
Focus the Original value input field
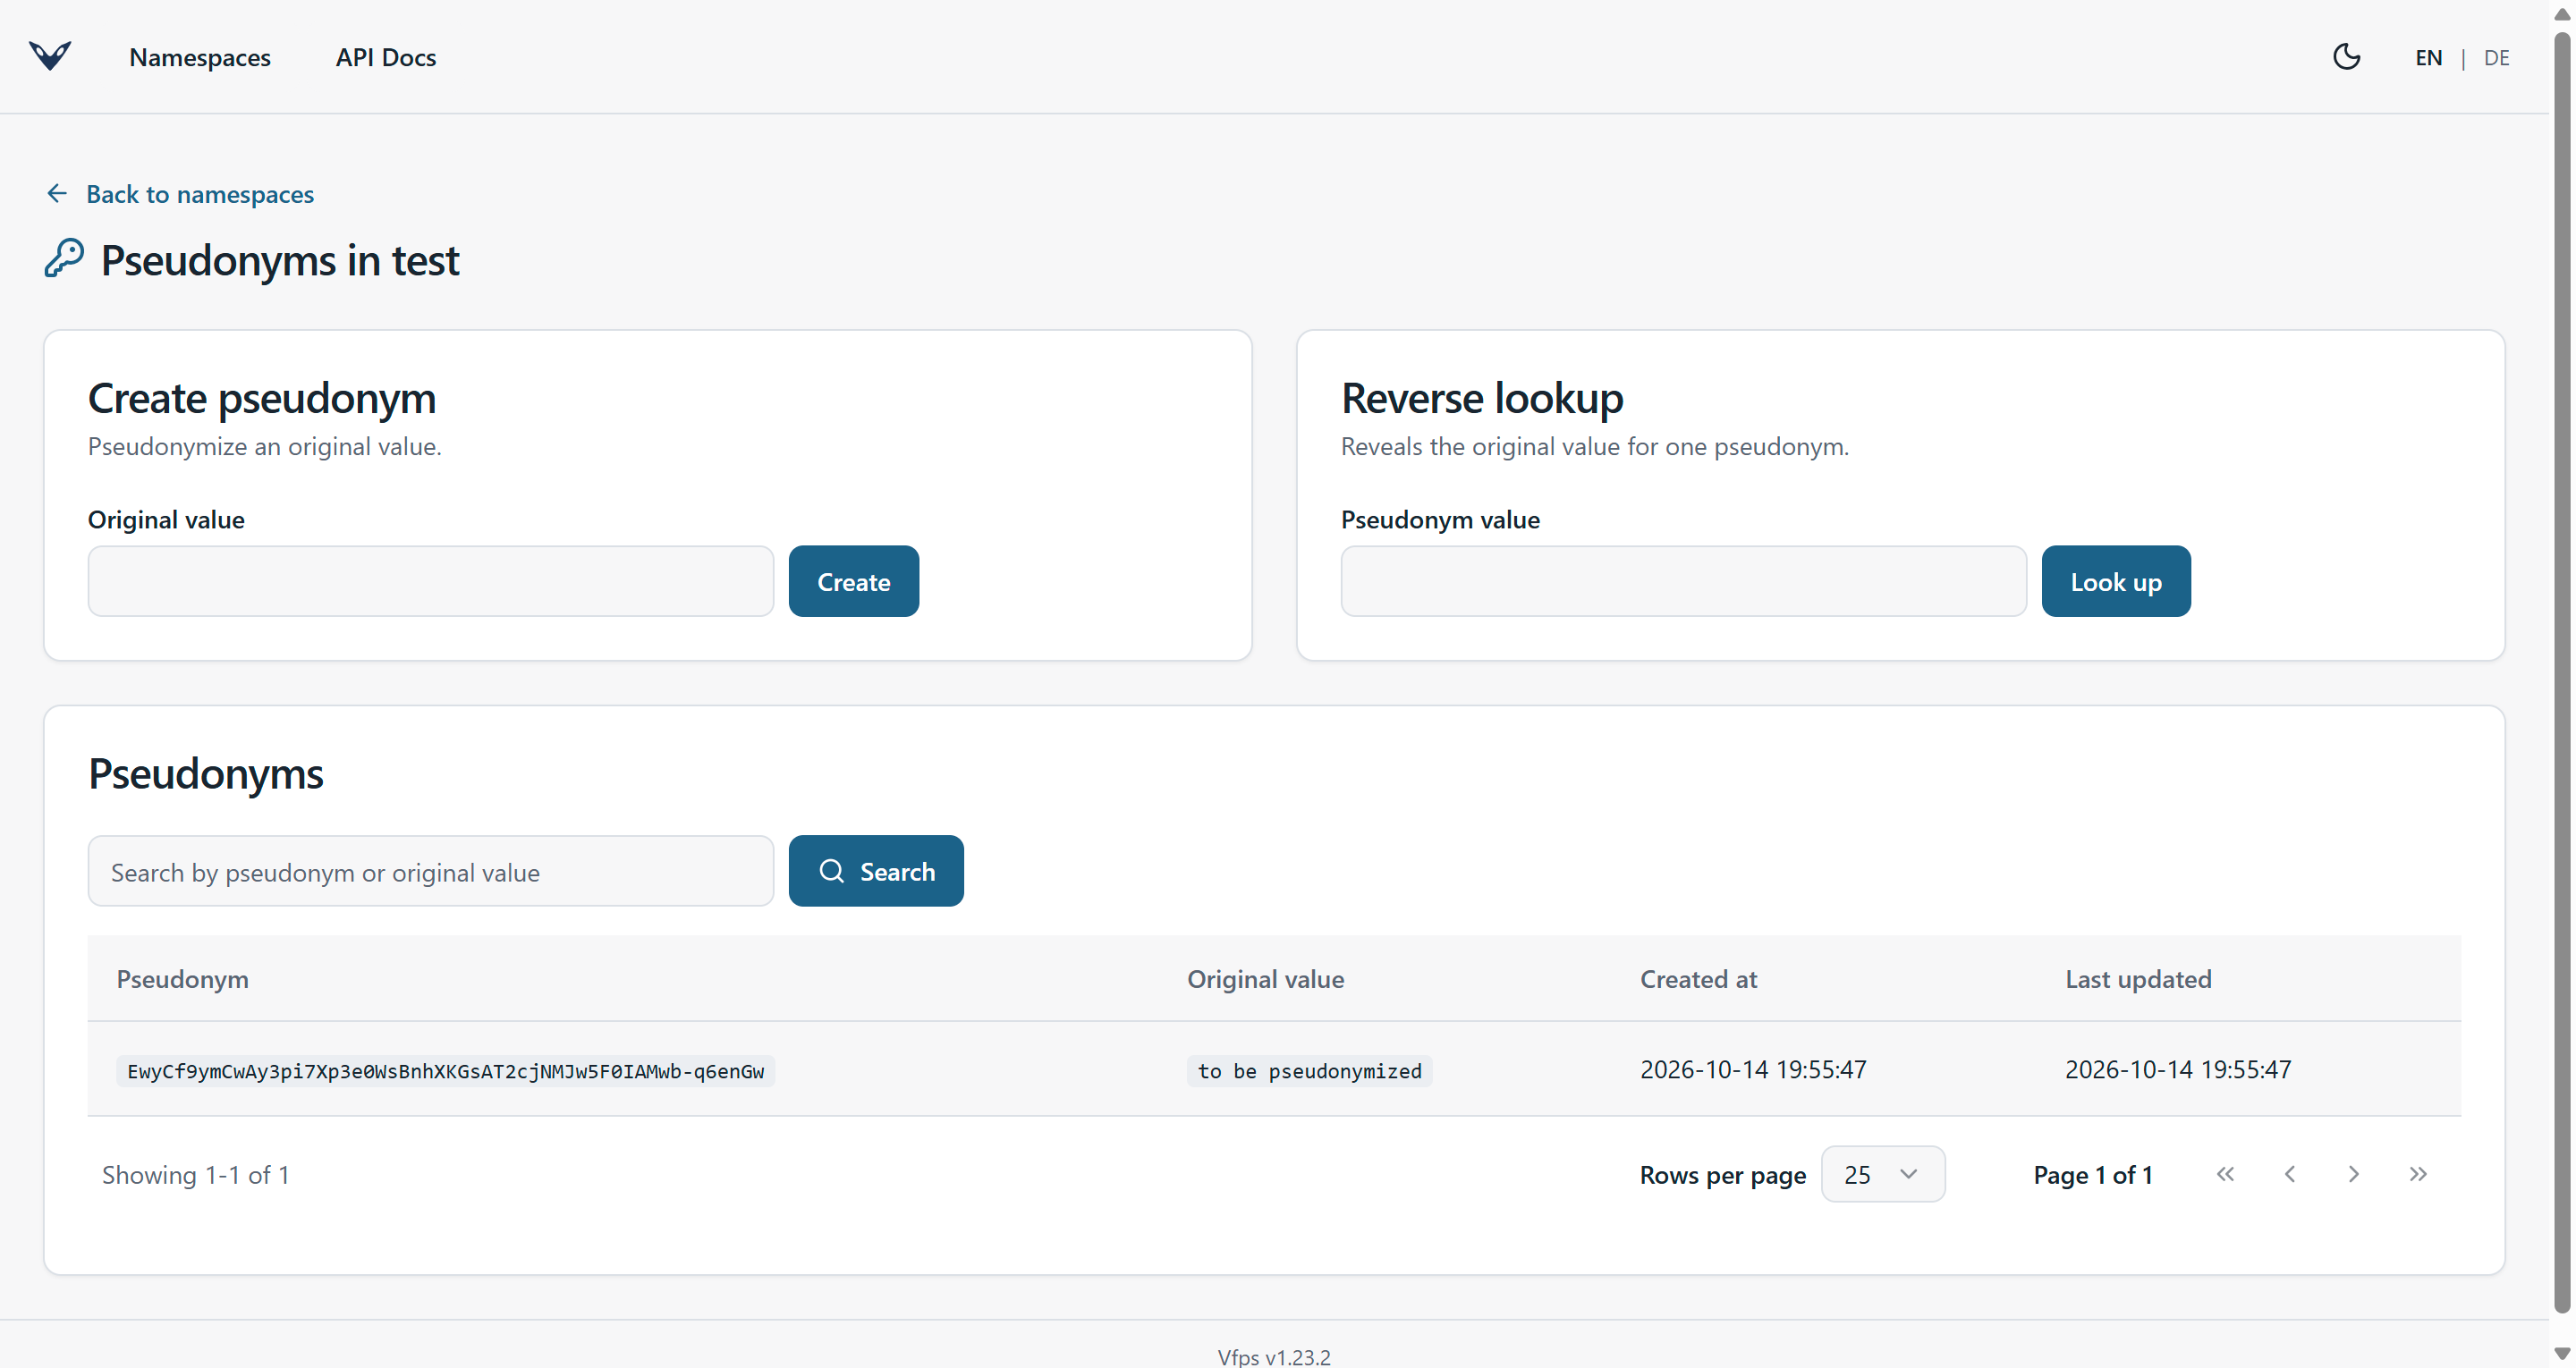click(431, 581)
